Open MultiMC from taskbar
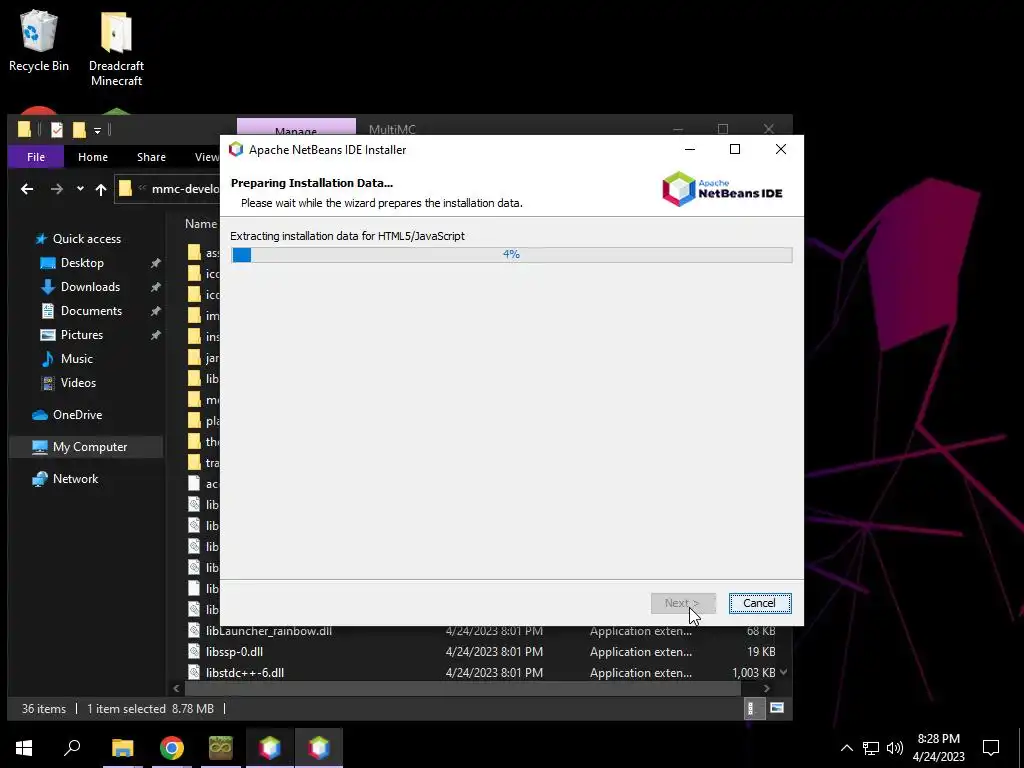 [x=221, y=748]
